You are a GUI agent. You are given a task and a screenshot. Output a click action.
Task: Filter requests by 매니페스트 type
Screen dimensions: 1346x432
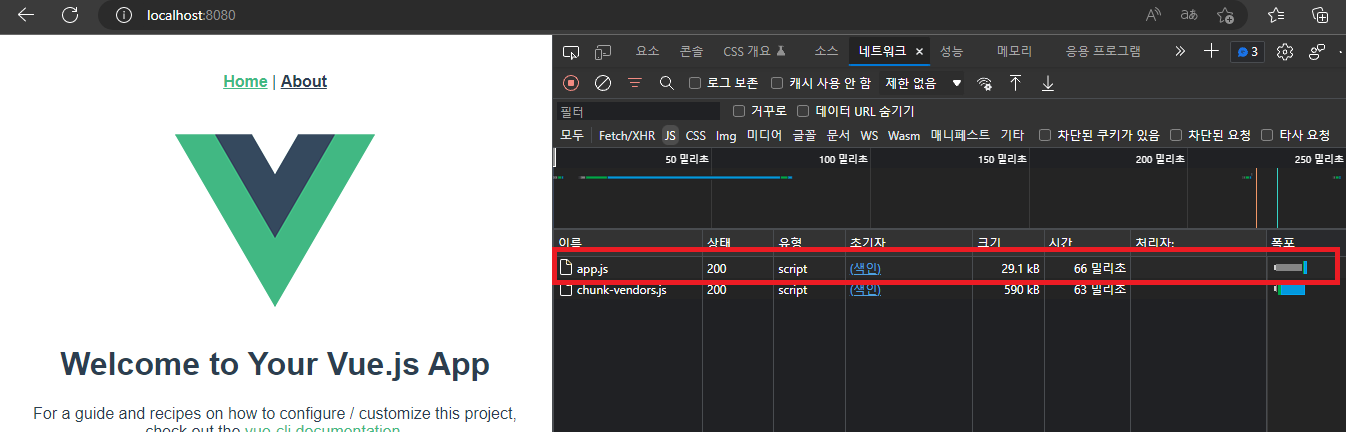960,135
